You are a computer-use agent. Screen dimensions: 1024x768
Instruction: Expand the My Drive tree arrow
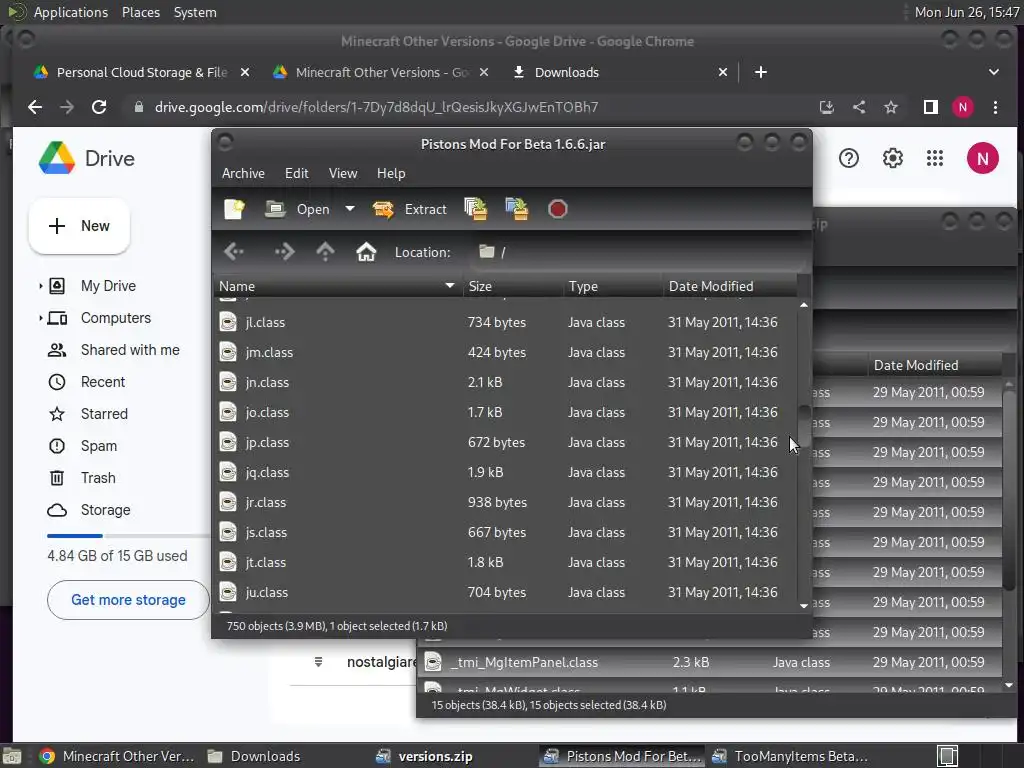40,286
